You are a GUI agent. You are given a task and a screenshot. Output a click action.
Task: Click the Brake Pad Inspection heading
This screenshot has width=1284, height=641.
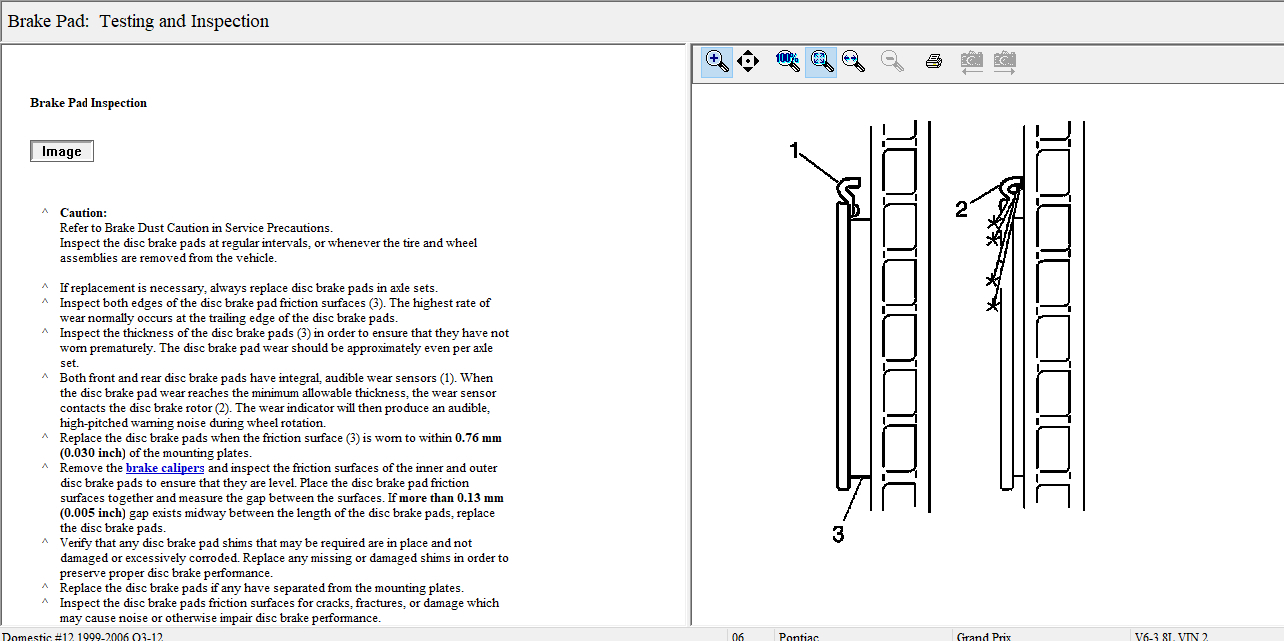pos(89,103)
